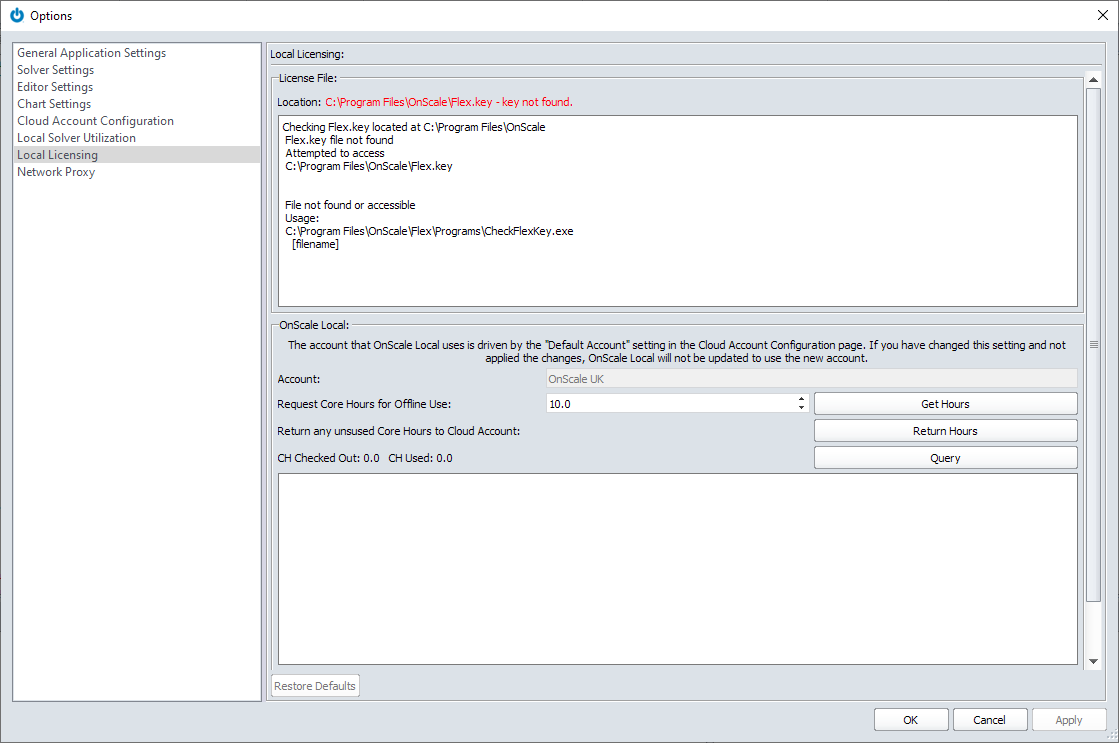The height and width of the screenshot is (743, 1119).
Task: Click the red Flex.key location path
Action: 449,102
